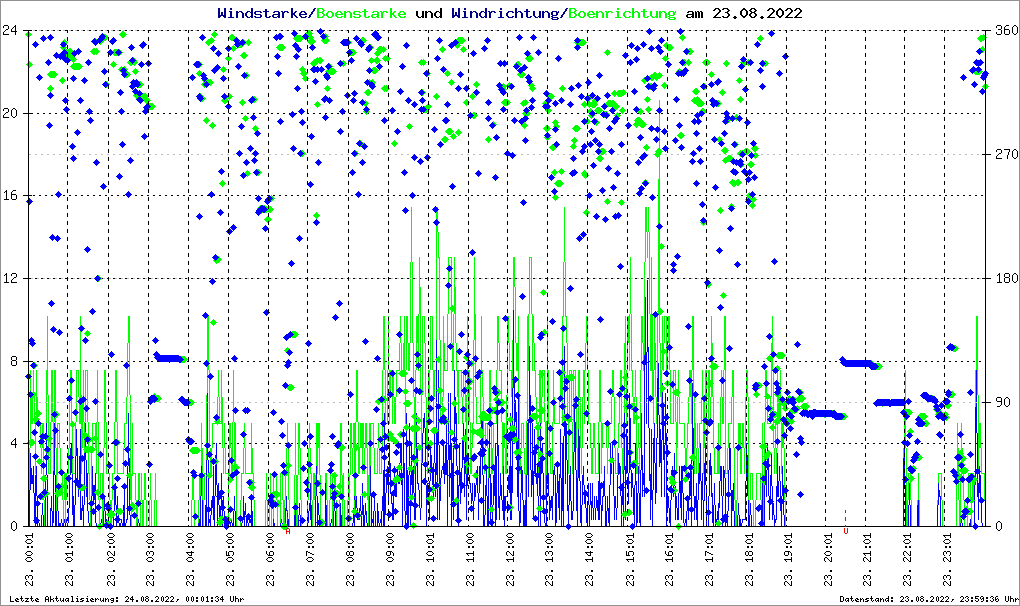Click the flat blue direction line after 20:01
1020x606 pixels.
point(860,363)
